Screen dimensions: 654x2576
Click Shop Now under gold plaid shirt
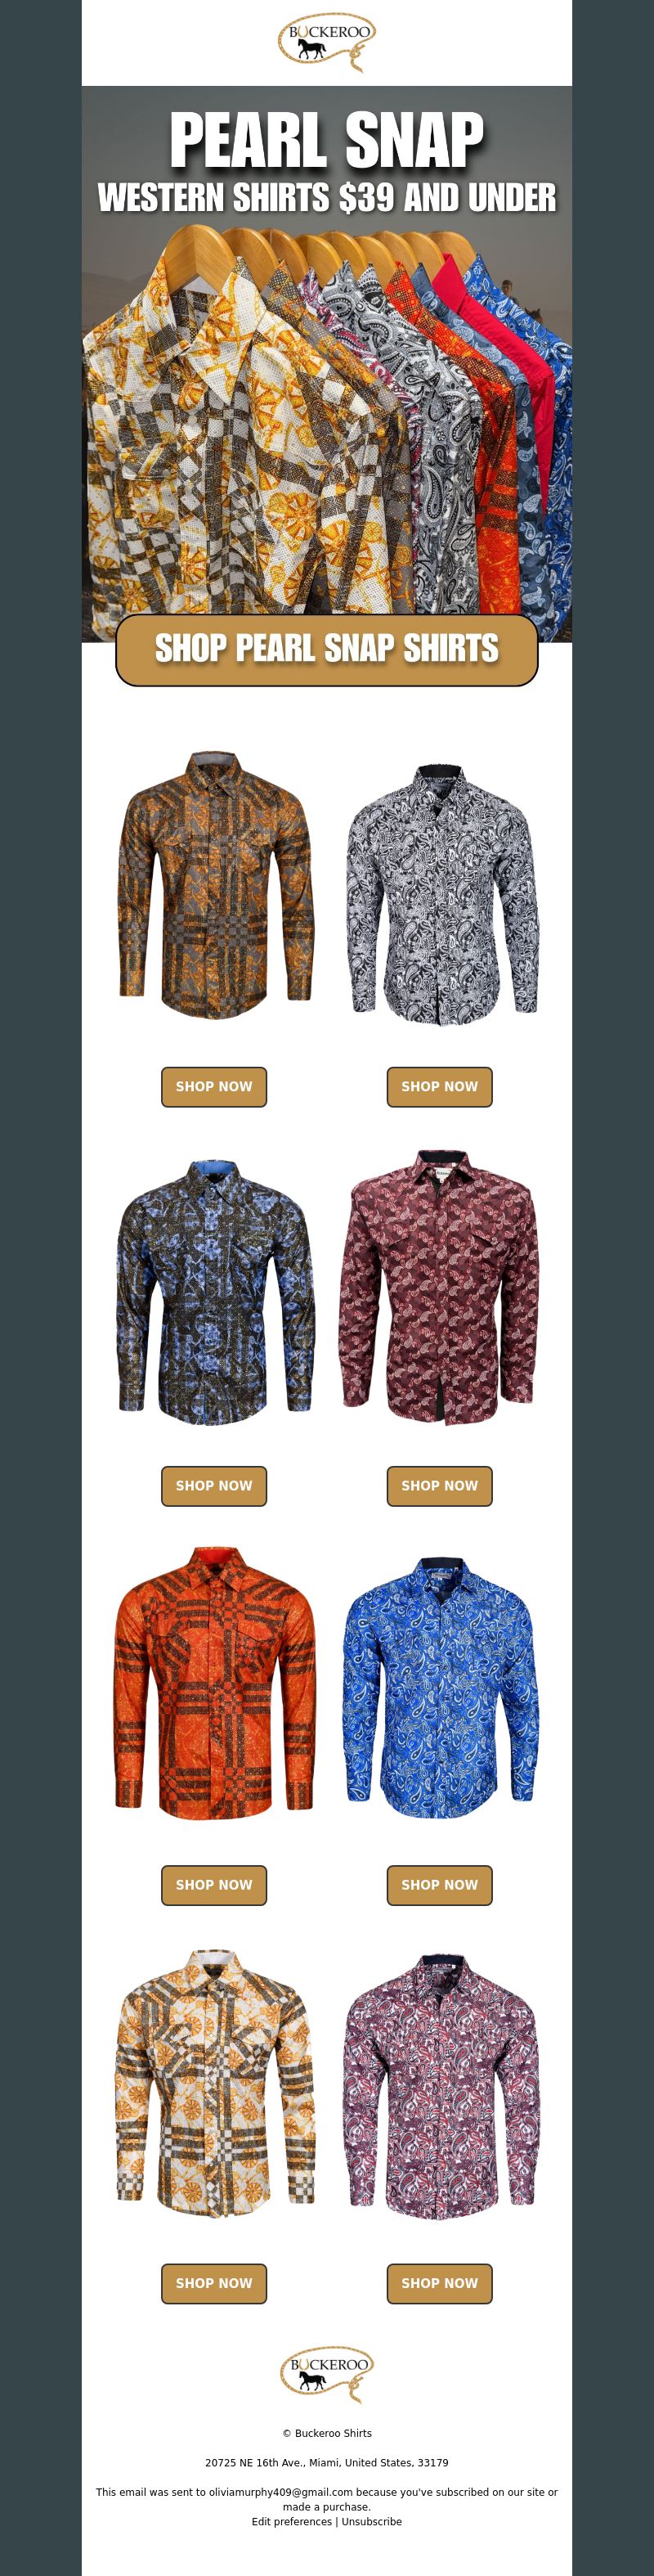coord(214,1086)
